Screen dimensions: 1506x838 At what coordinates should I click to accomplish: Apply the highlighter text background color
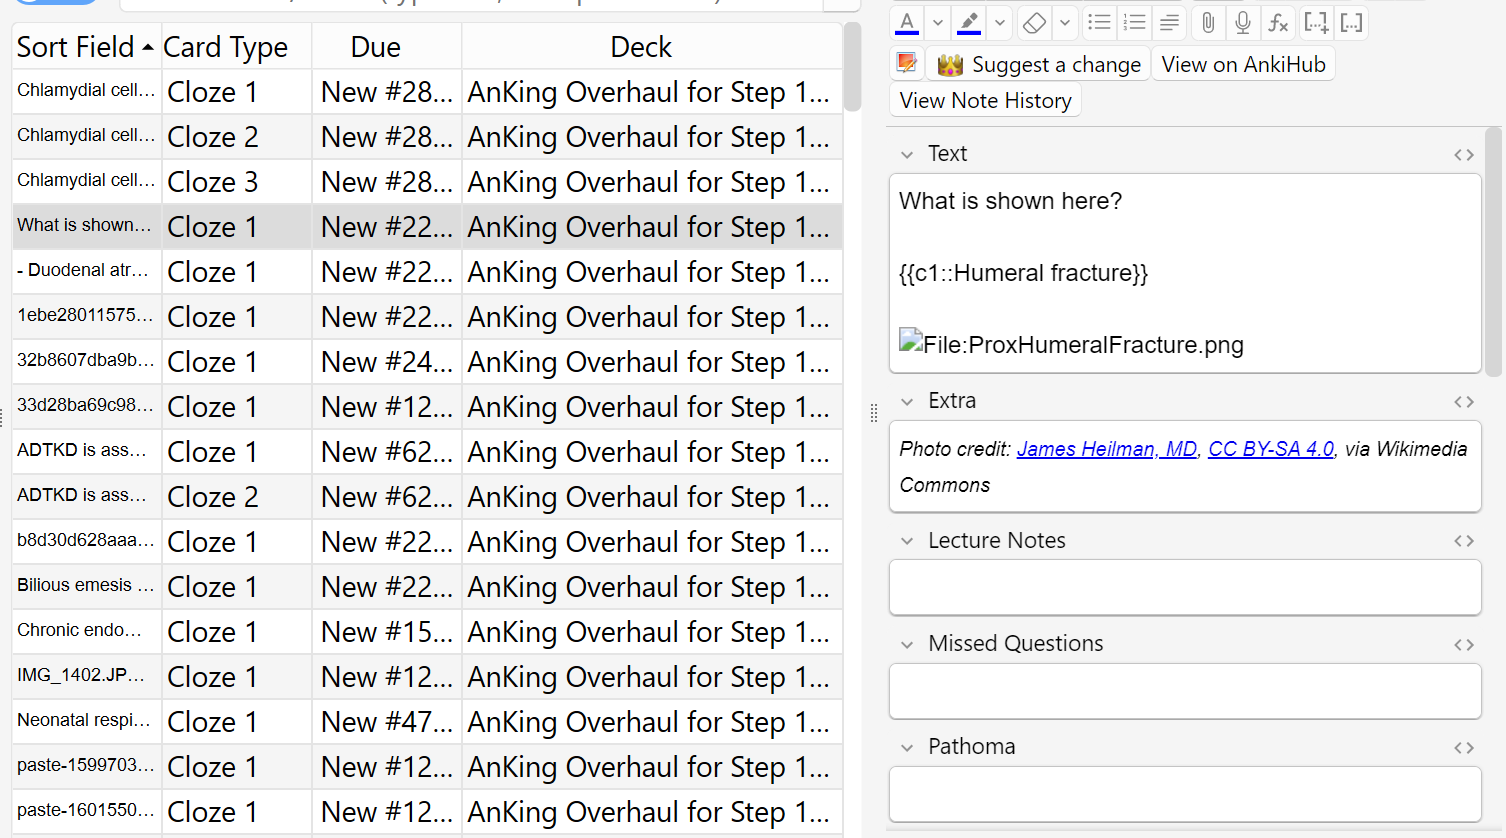[x=969, y=22]
